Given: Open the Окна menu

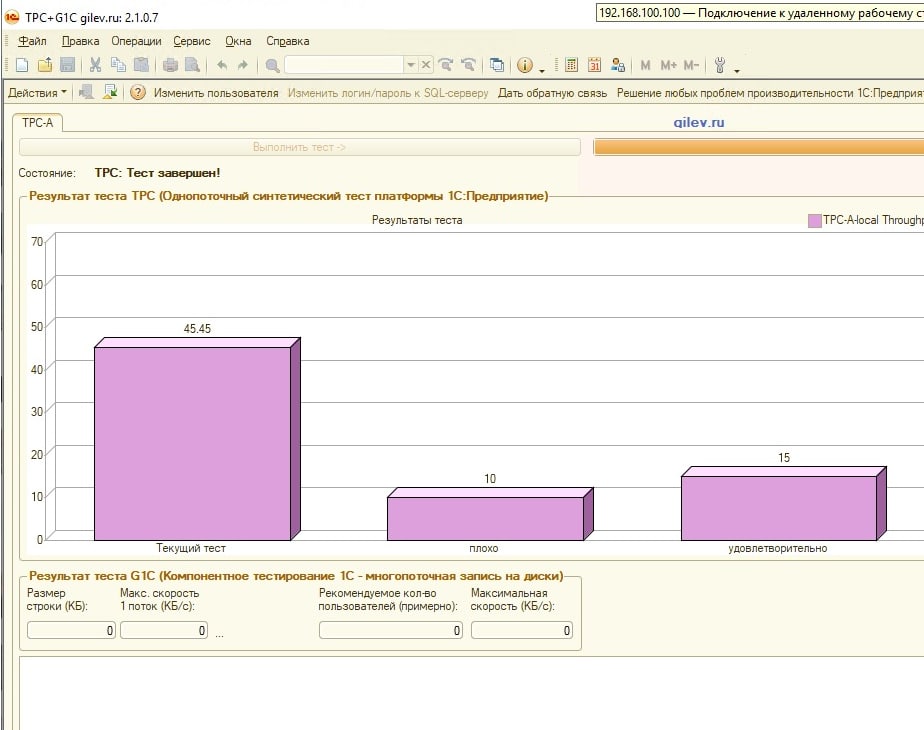Looking at the screenshot, I should point(238,41).
